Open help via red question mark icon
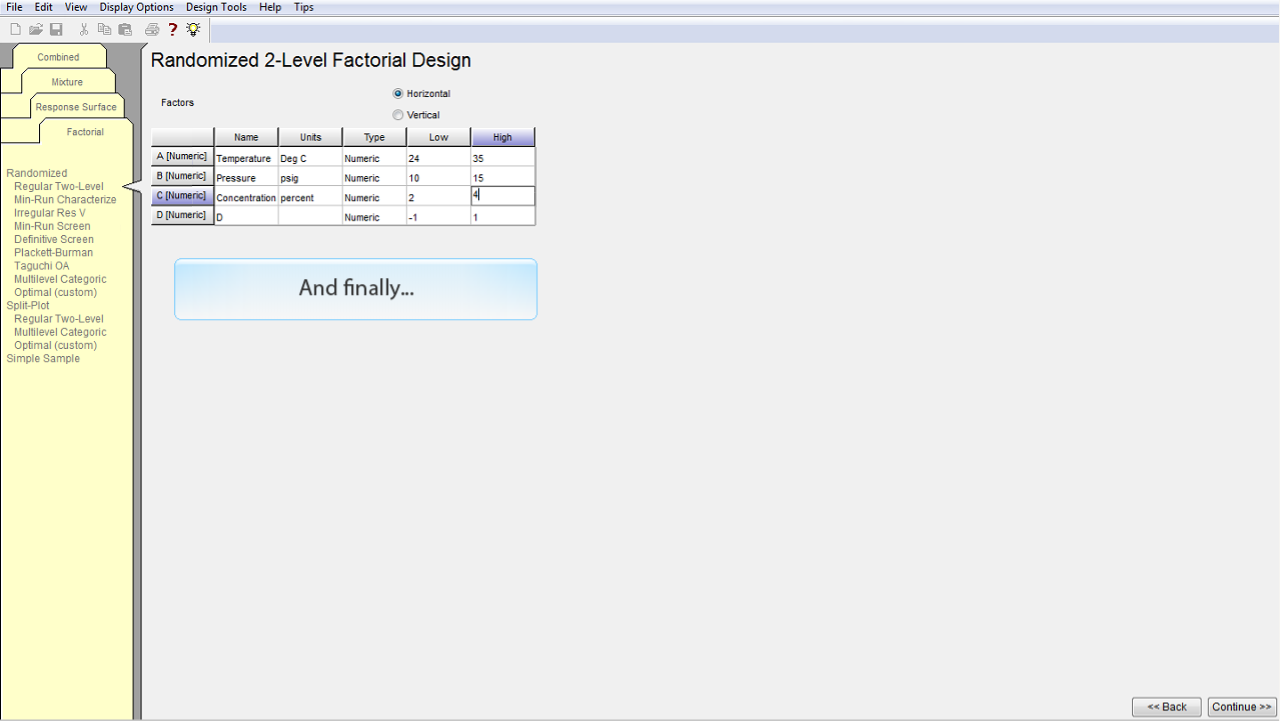This screenshot has height=721, width=1280. click(172, 29)
